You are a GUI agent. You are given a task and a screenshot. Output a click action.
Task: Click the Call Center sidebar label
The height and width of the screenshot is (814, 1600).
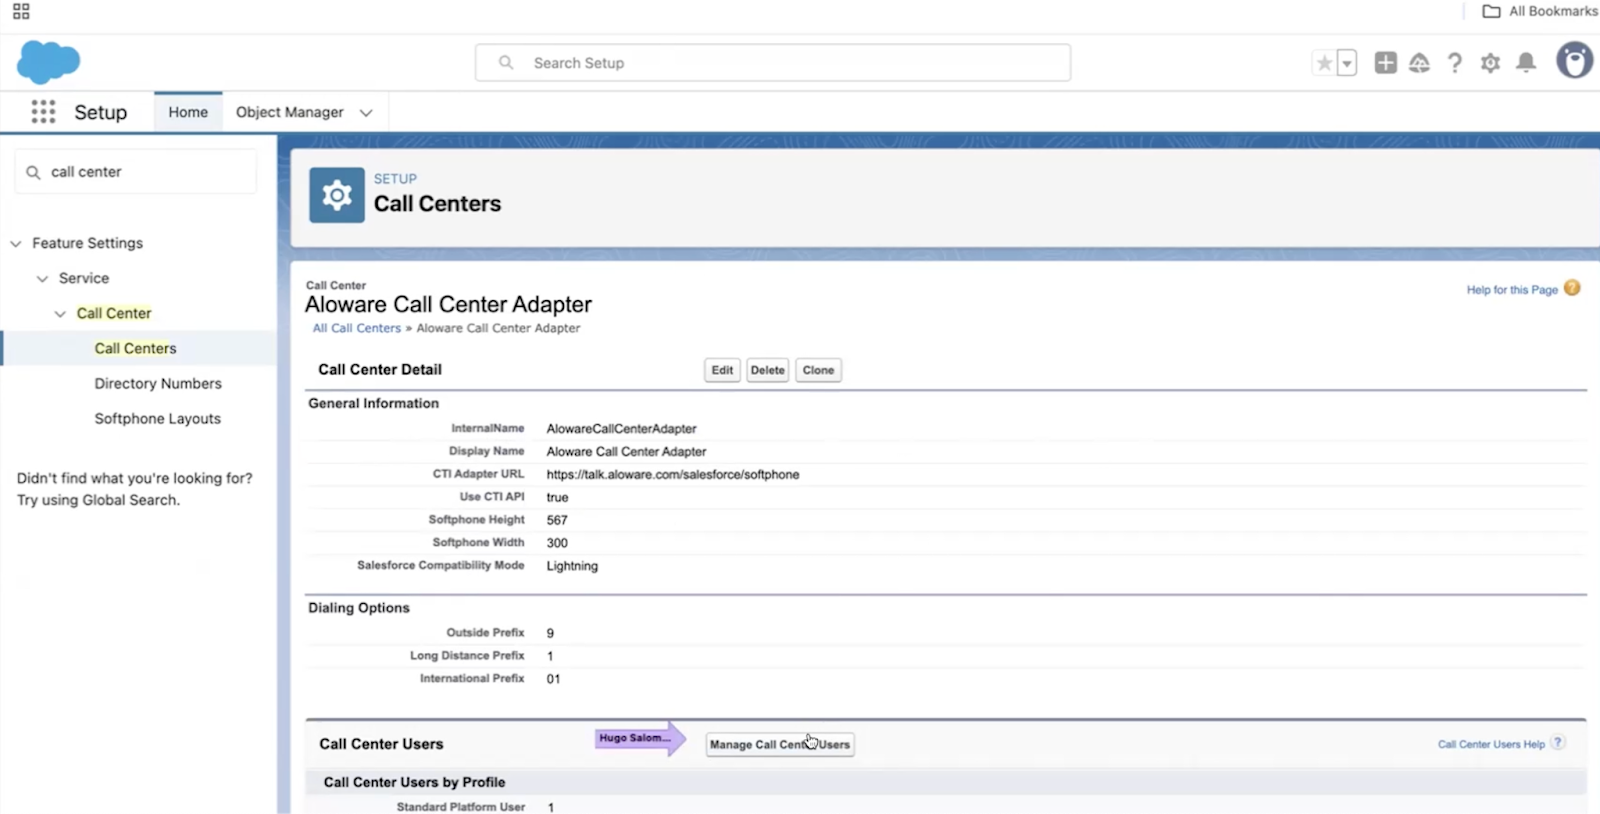pyautogui.click(x=114, y=313)
